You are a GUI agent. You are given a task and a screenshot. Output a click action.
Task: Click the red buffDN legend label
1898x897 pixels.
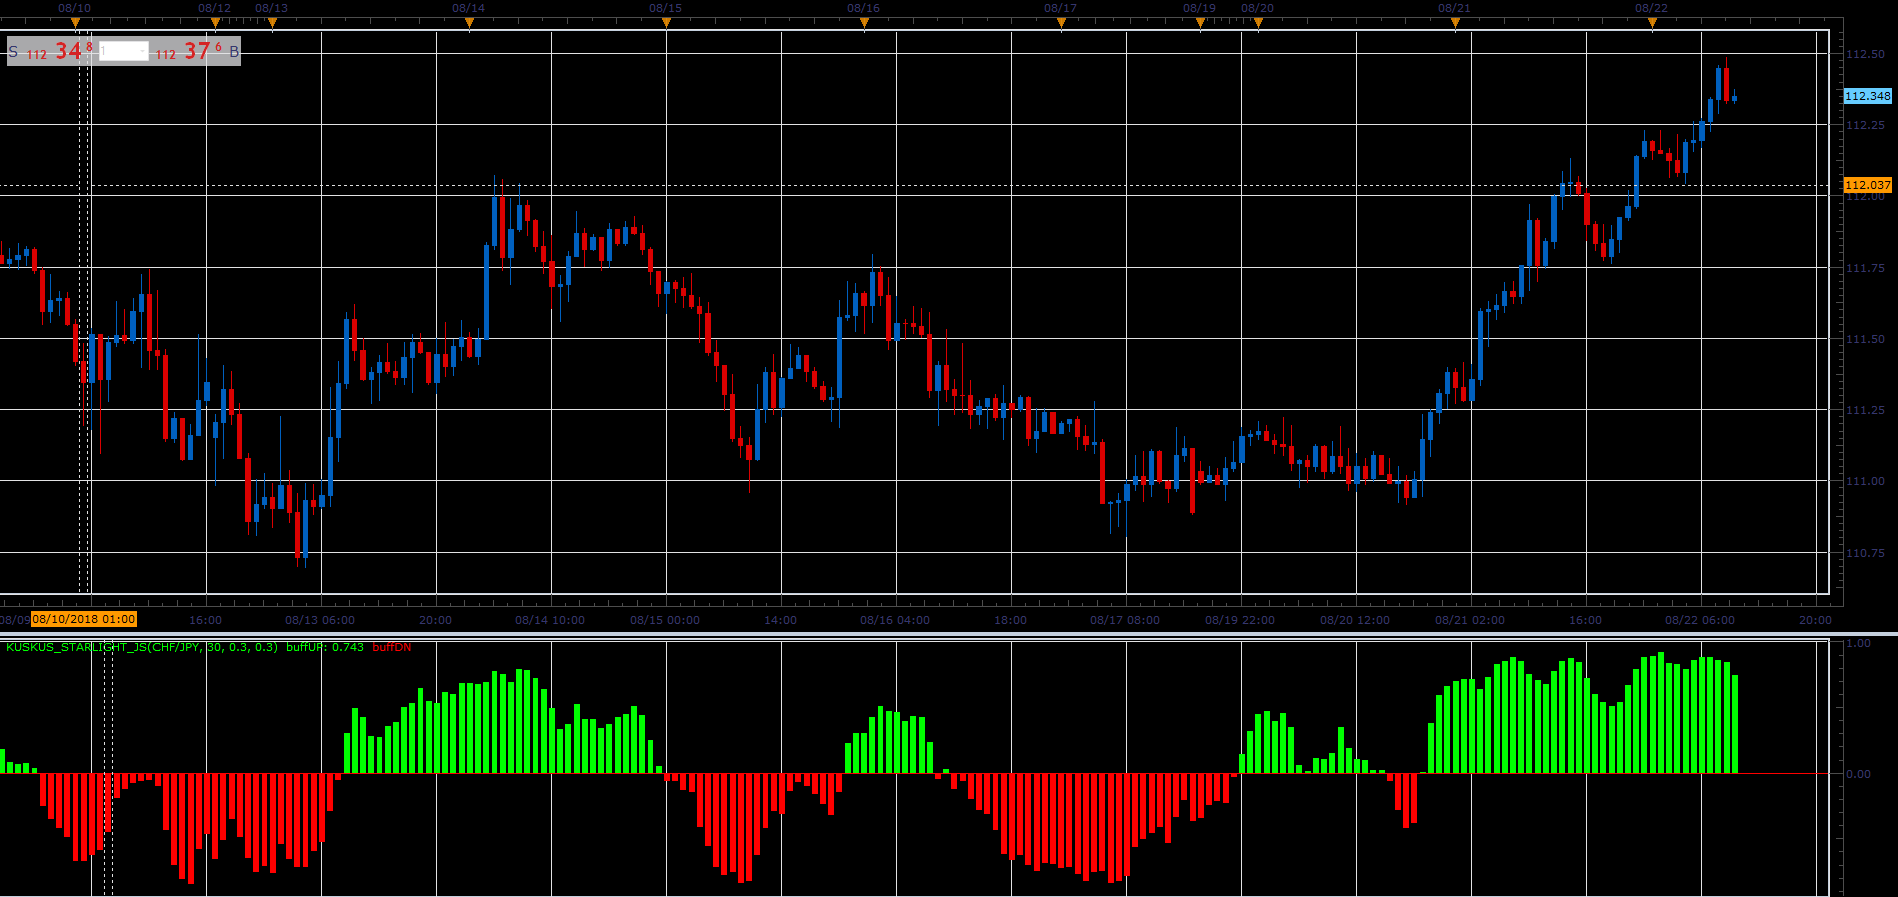(392, 647)
